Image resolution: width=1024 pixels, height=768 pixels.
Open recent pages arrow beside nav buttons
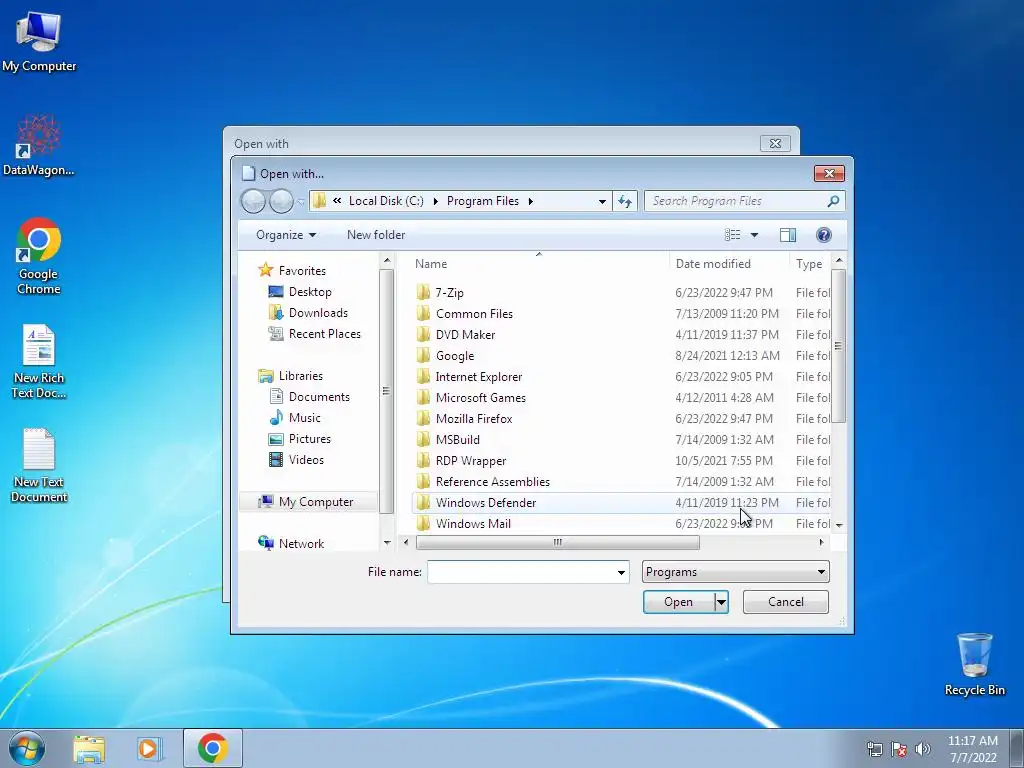coord(300,202)
